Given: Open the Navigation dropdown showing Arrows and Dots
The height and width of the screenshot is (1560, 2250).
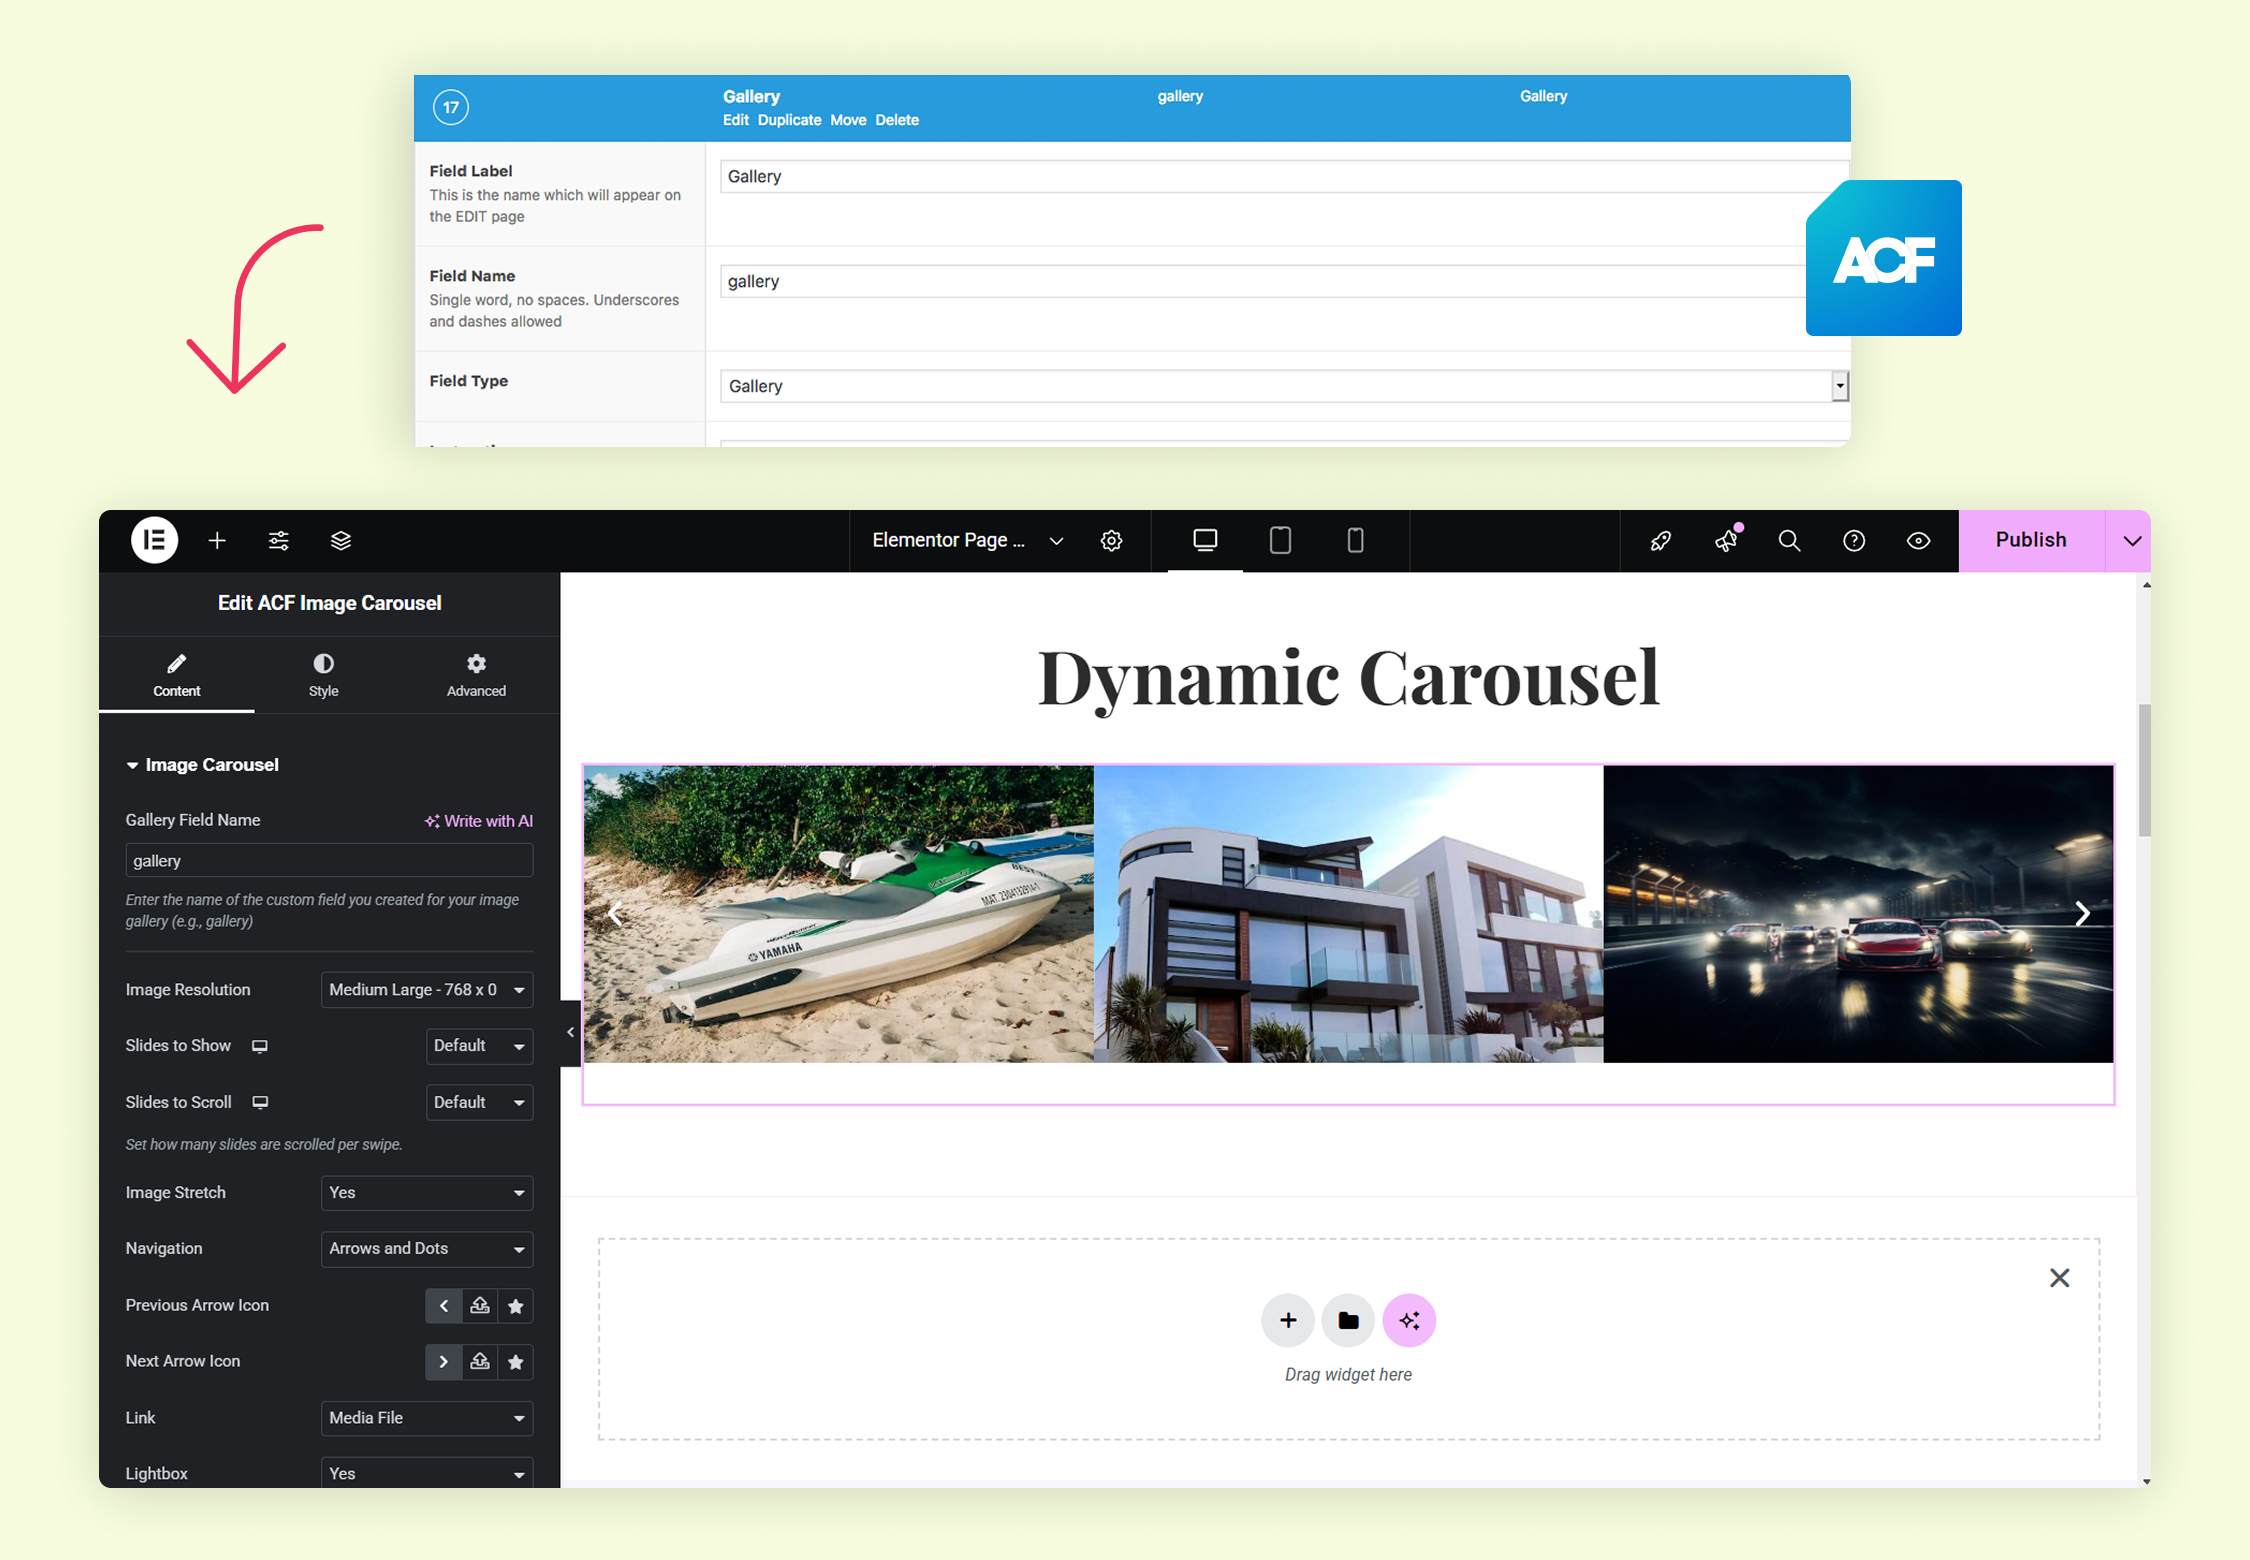Looking at the screenshot, I should [426, 1248].
